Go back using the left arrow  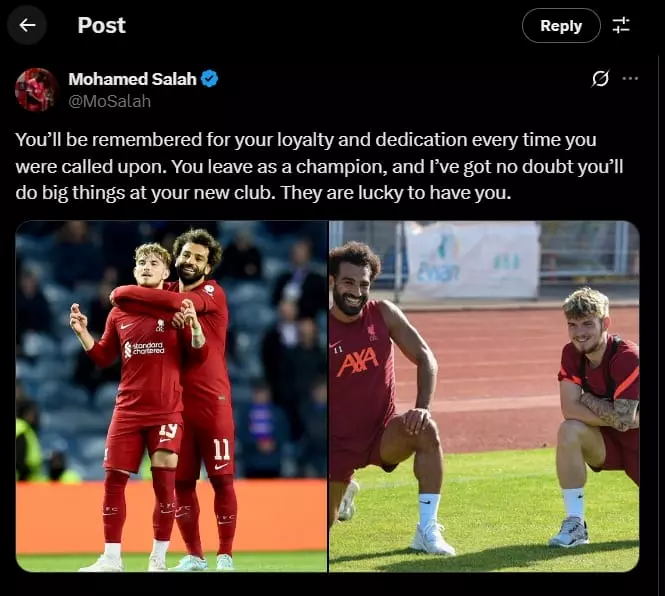coord(27,25)
